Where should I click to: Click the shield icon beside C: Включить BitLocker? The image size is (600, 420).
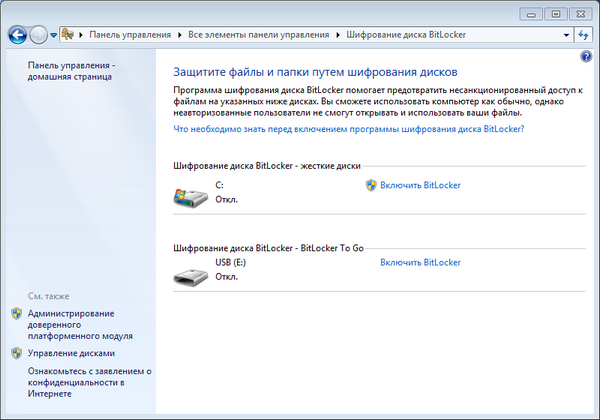tap(371, 185)
